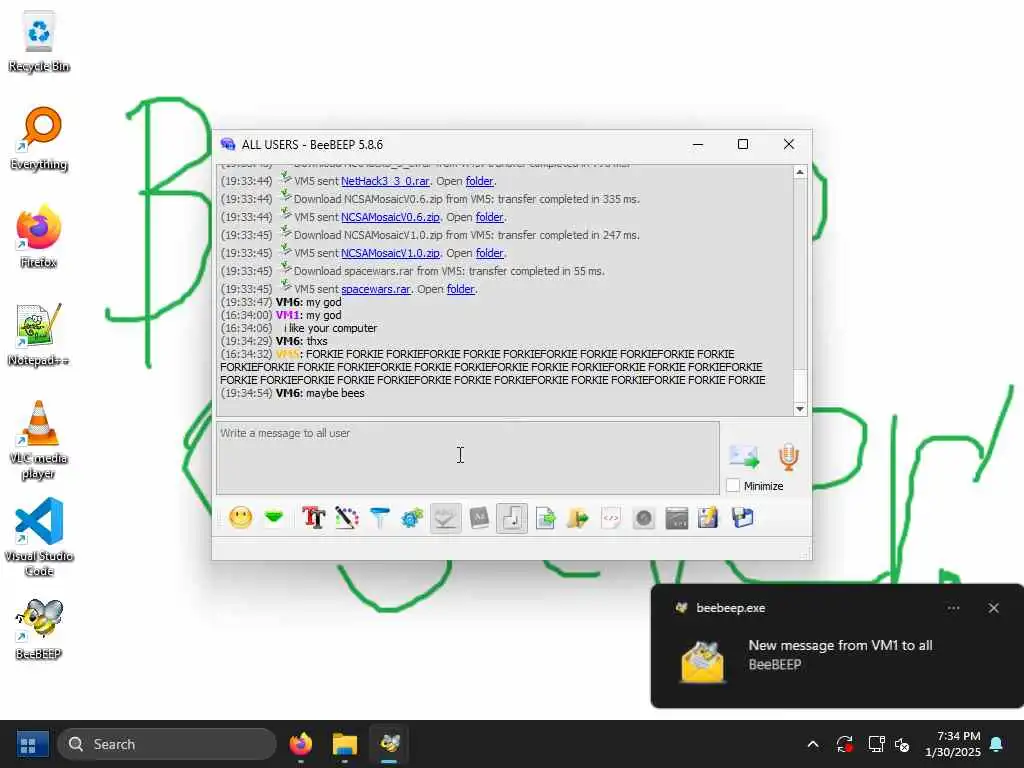Select the BeeBEEP desktop shortcut

point(39,628)
